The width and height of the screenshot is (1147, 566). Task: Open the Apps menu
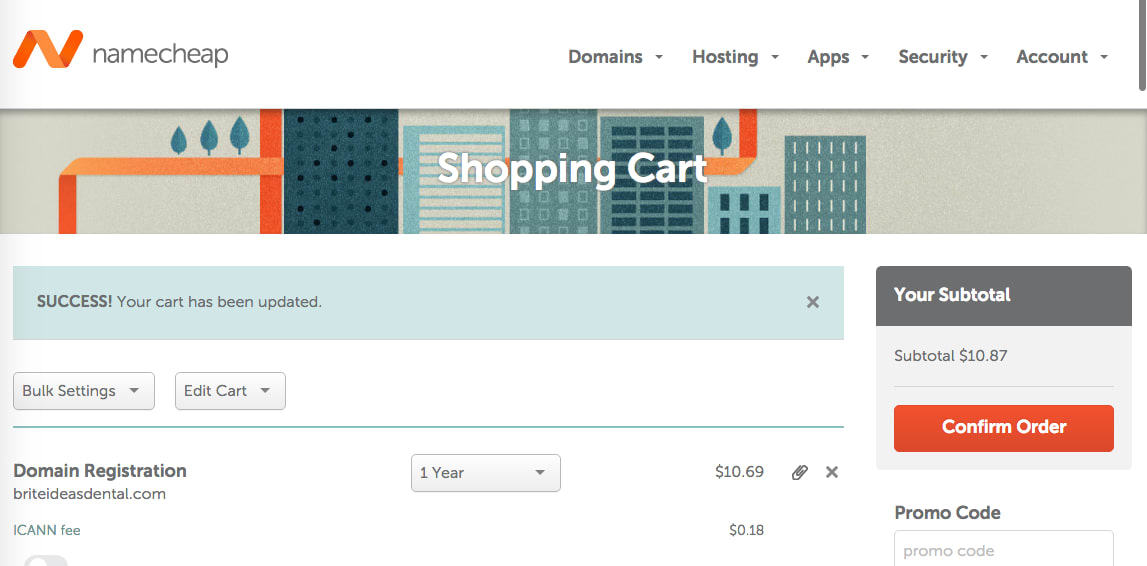pyautogui.click(x=838, y=57)
